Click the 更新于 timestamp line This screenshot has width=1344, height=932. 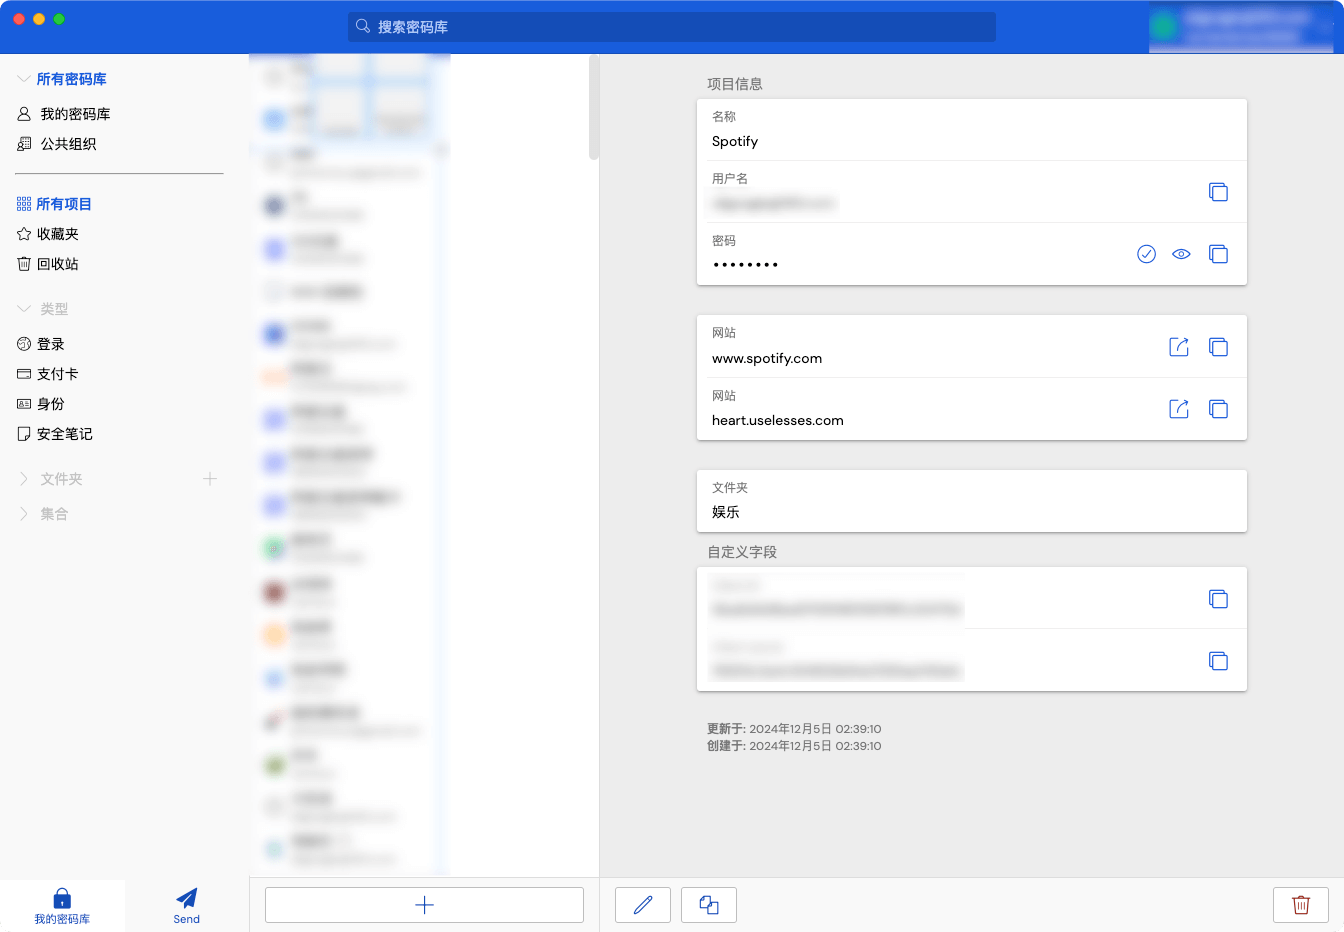tap(794, 729)
